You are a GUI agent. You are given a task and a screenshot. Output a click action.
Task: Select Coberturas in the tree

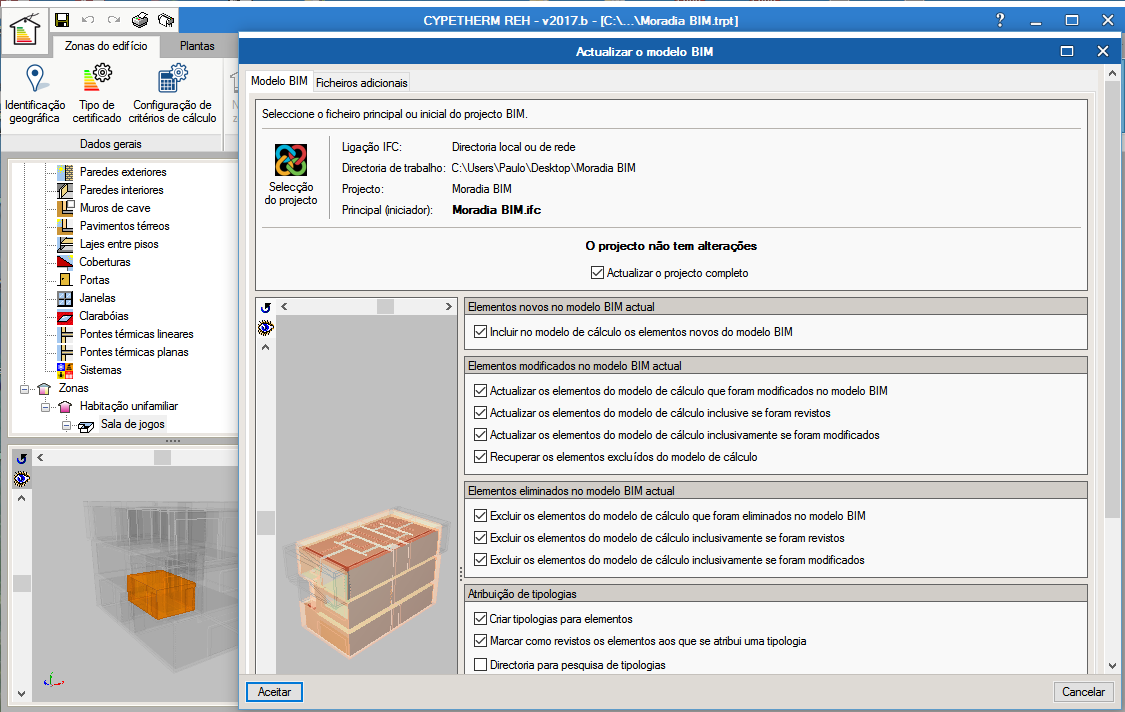pos(105,262)
